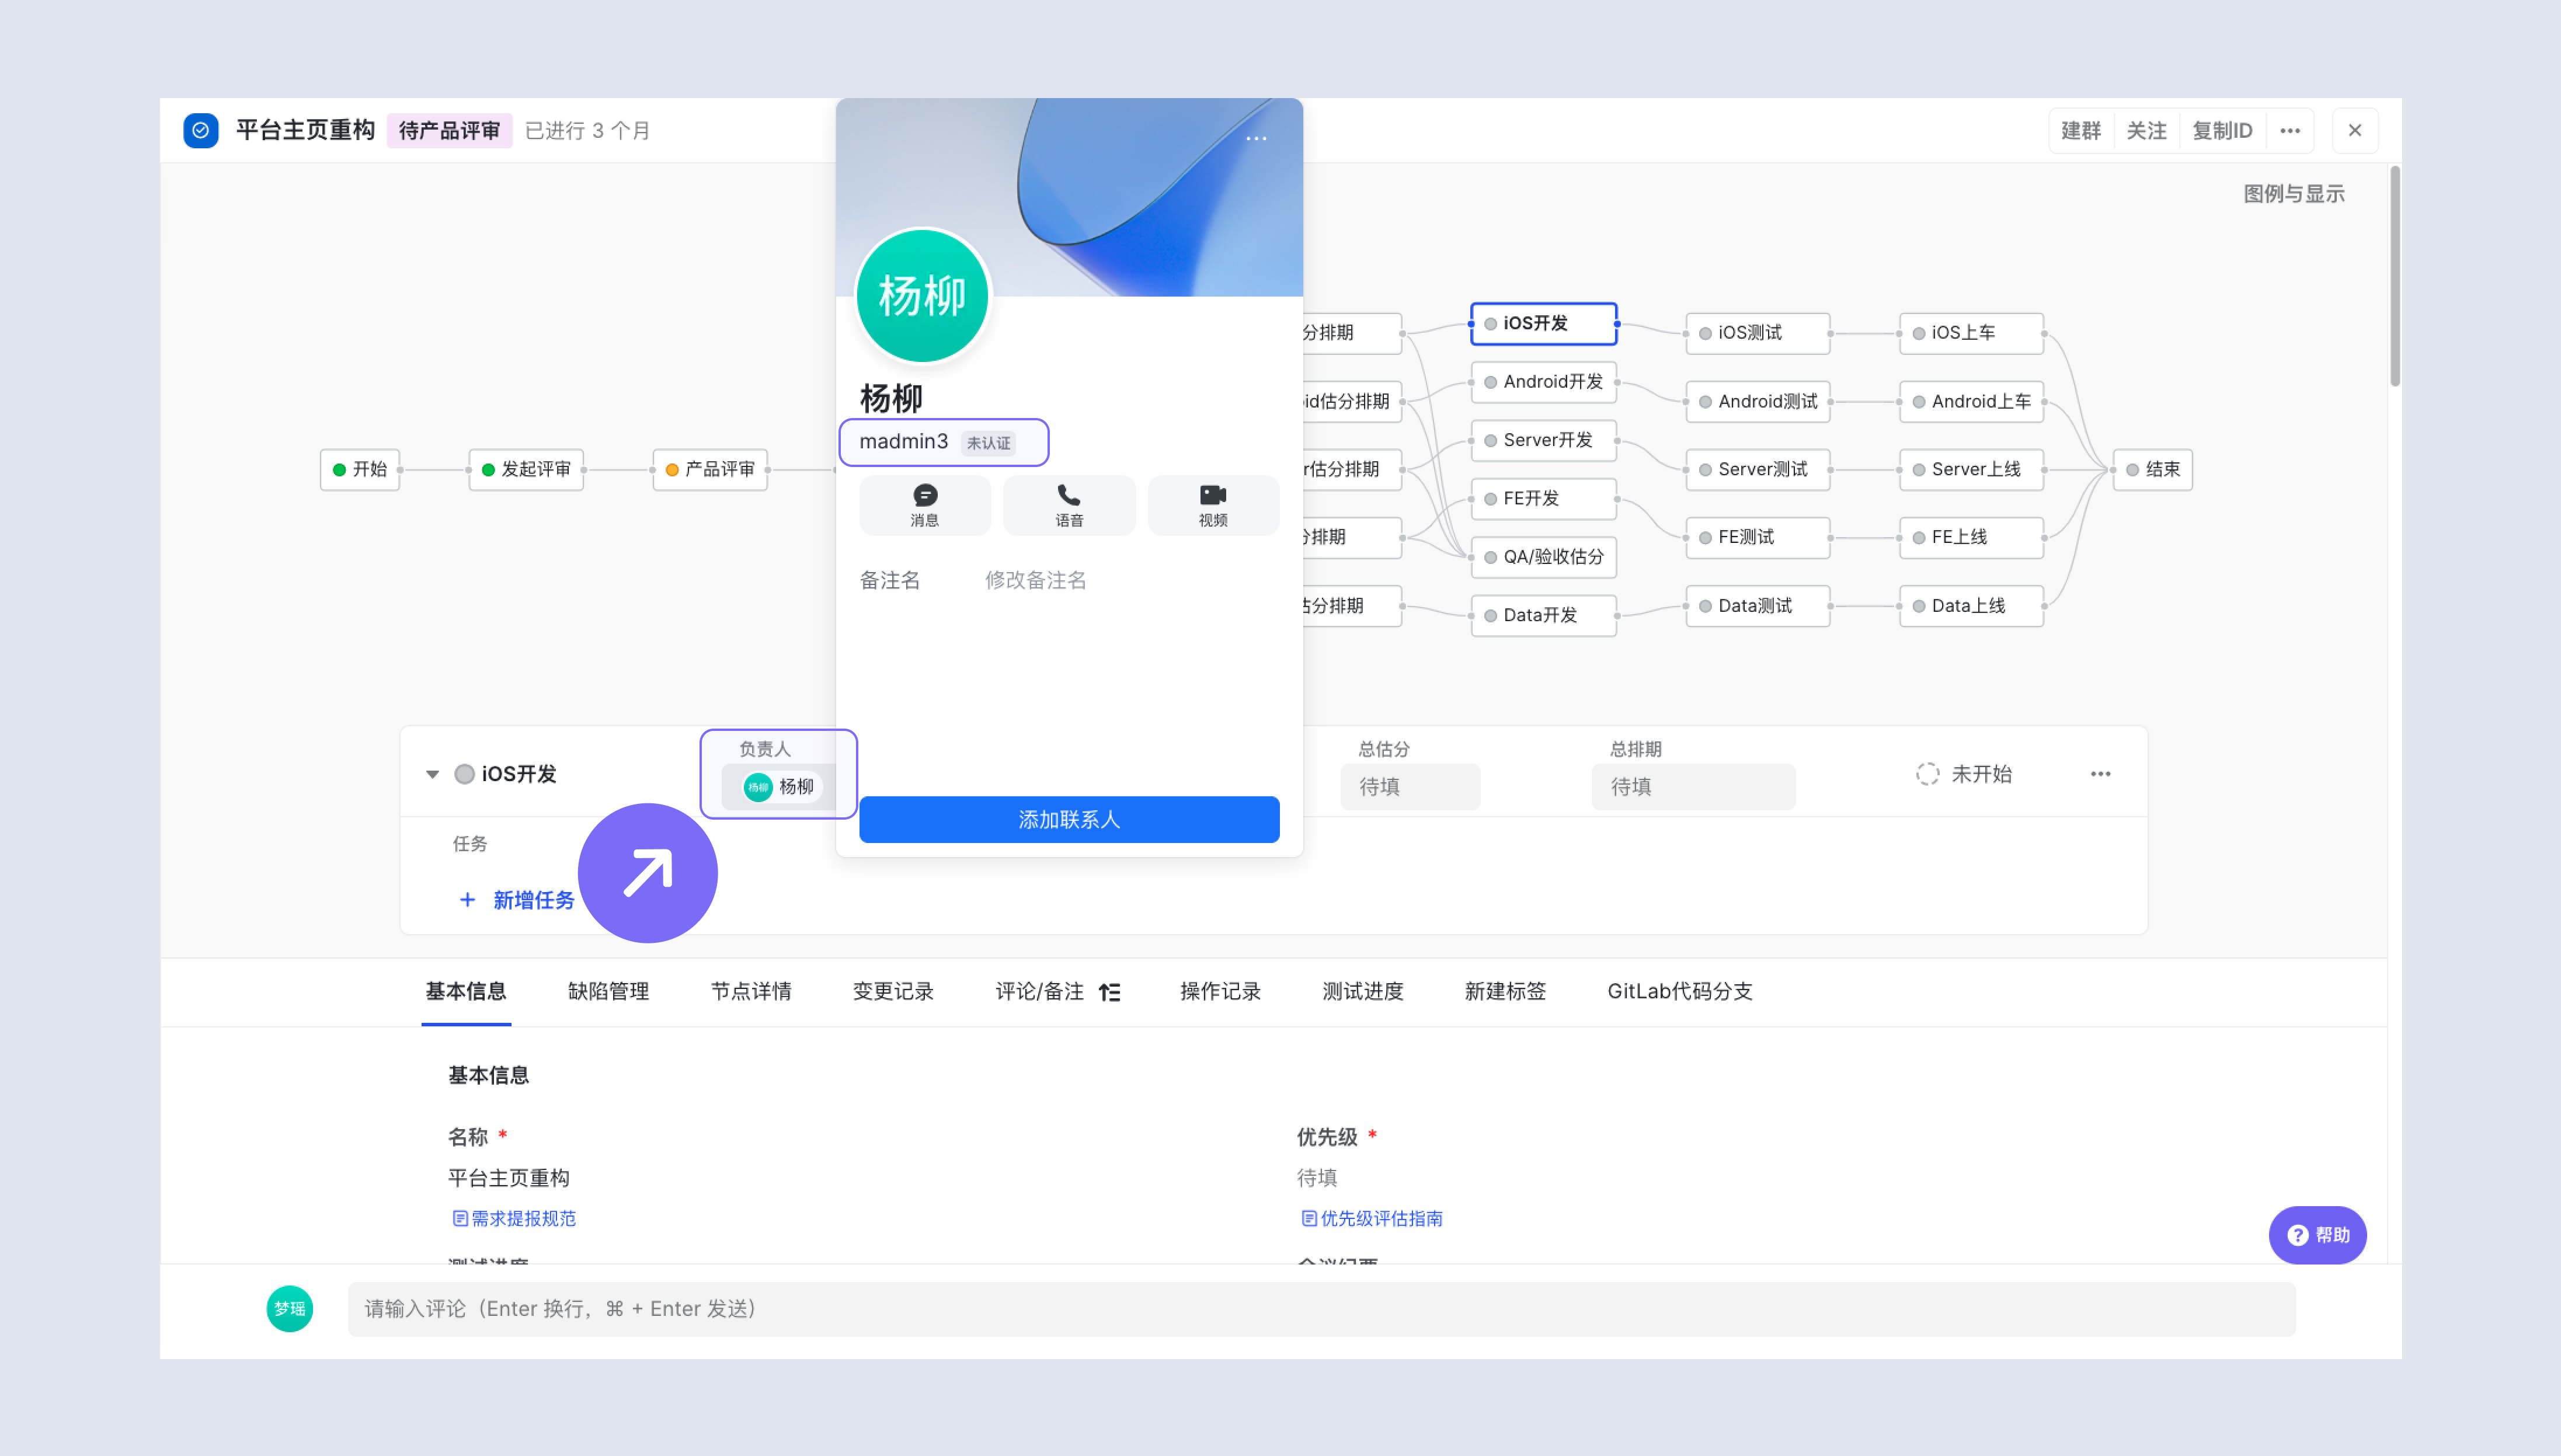
Task: Close the work item detail panel
Action: tap(2355, 130)
